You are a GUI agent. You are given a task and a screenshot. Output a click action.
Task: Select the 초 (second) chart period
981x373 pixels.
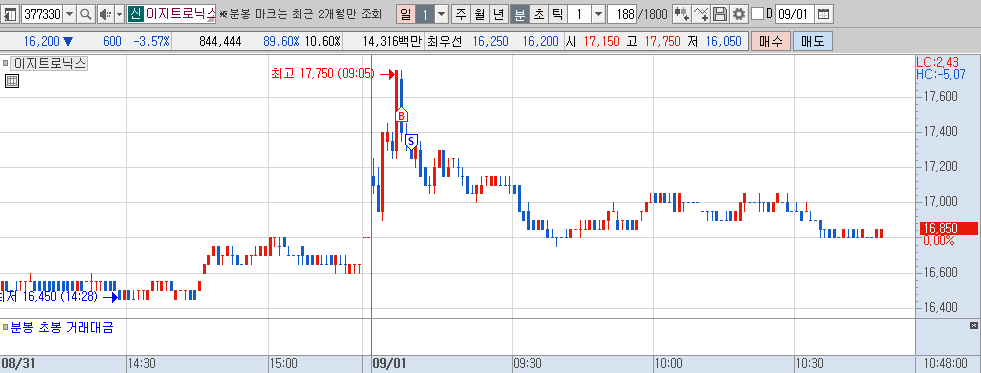tap(538, 13)
